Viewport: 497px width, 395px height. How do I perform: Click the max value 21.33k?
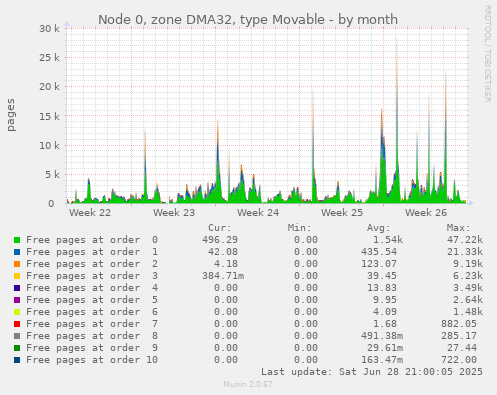(x=465, y=252)
